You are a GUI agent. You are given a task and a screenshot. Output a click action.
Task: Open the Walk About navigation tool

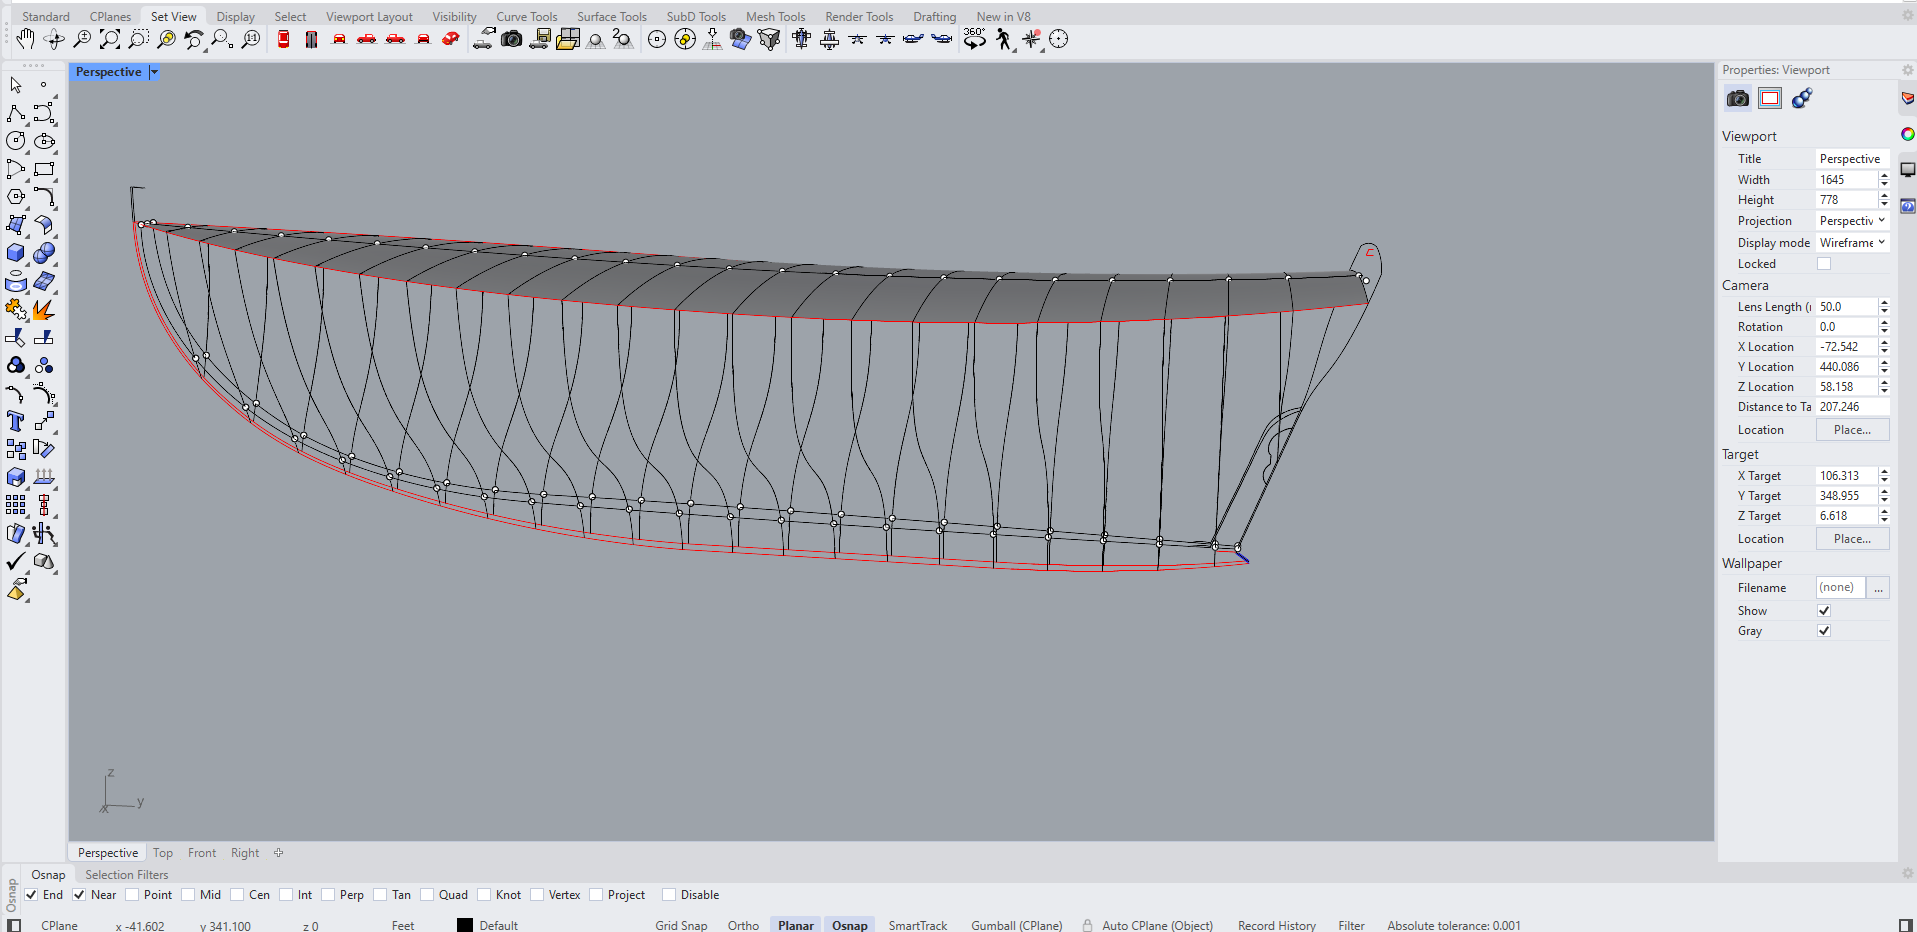(1003, 39)
